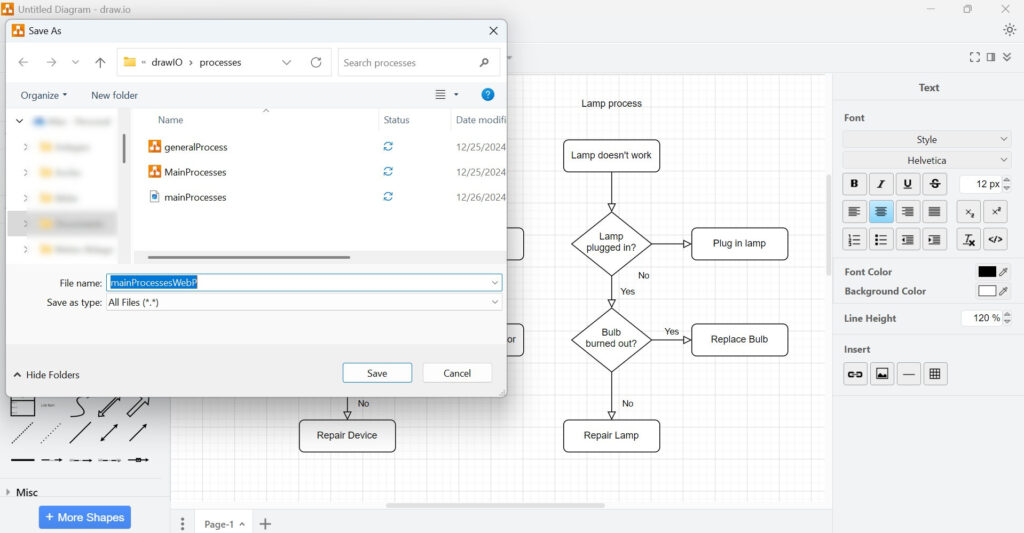The width and height of the screenshot is (1024, 533).
Task: Insert an image via the picture icon
Action: coord(881,374)
